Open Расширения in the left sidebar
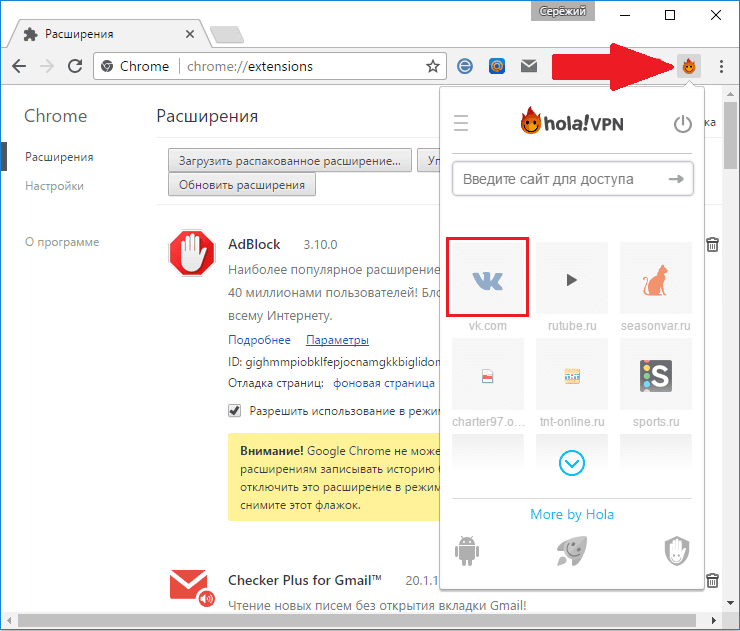 pos(59,157)
